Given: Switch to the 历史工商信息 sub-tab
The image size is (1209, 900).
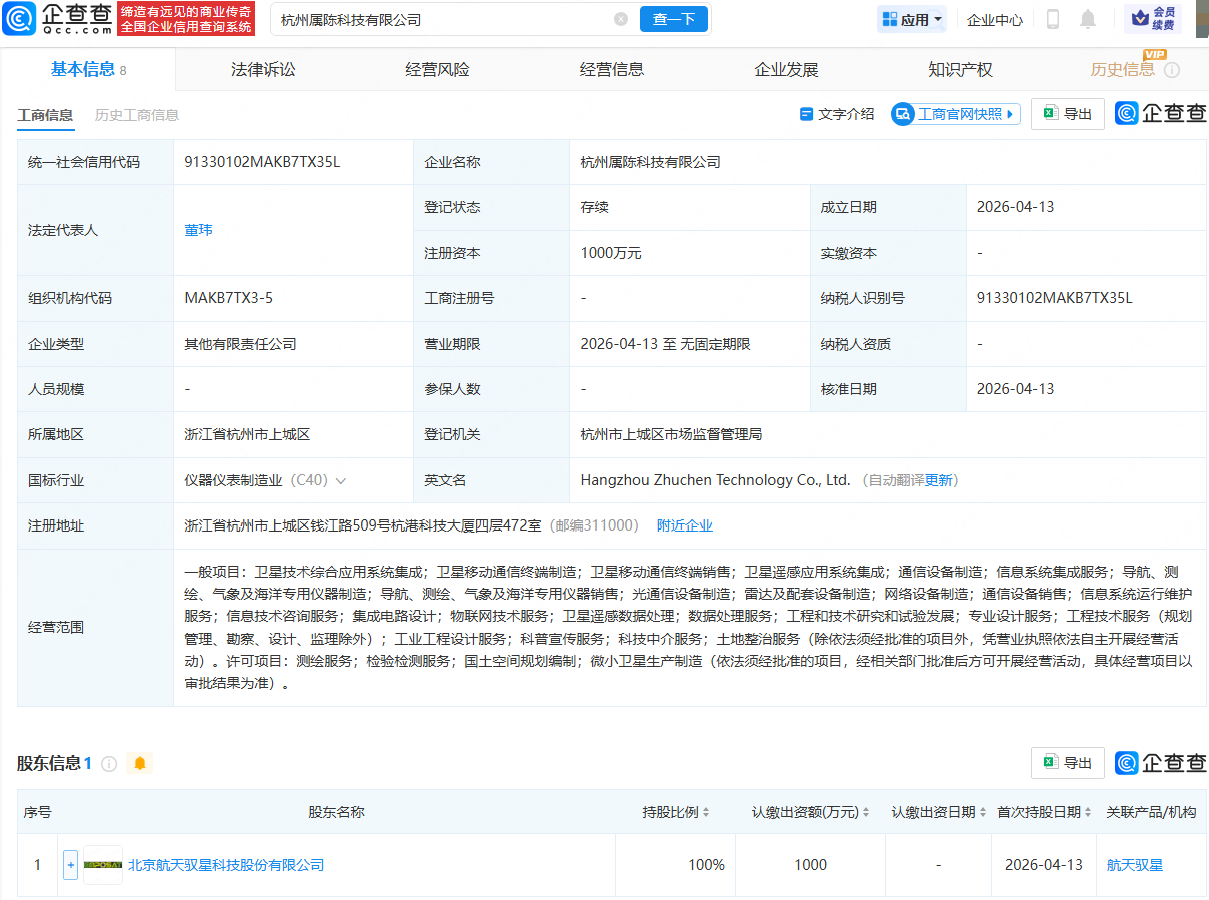Looking at the screenshot, I should click(x=137, y=115).
